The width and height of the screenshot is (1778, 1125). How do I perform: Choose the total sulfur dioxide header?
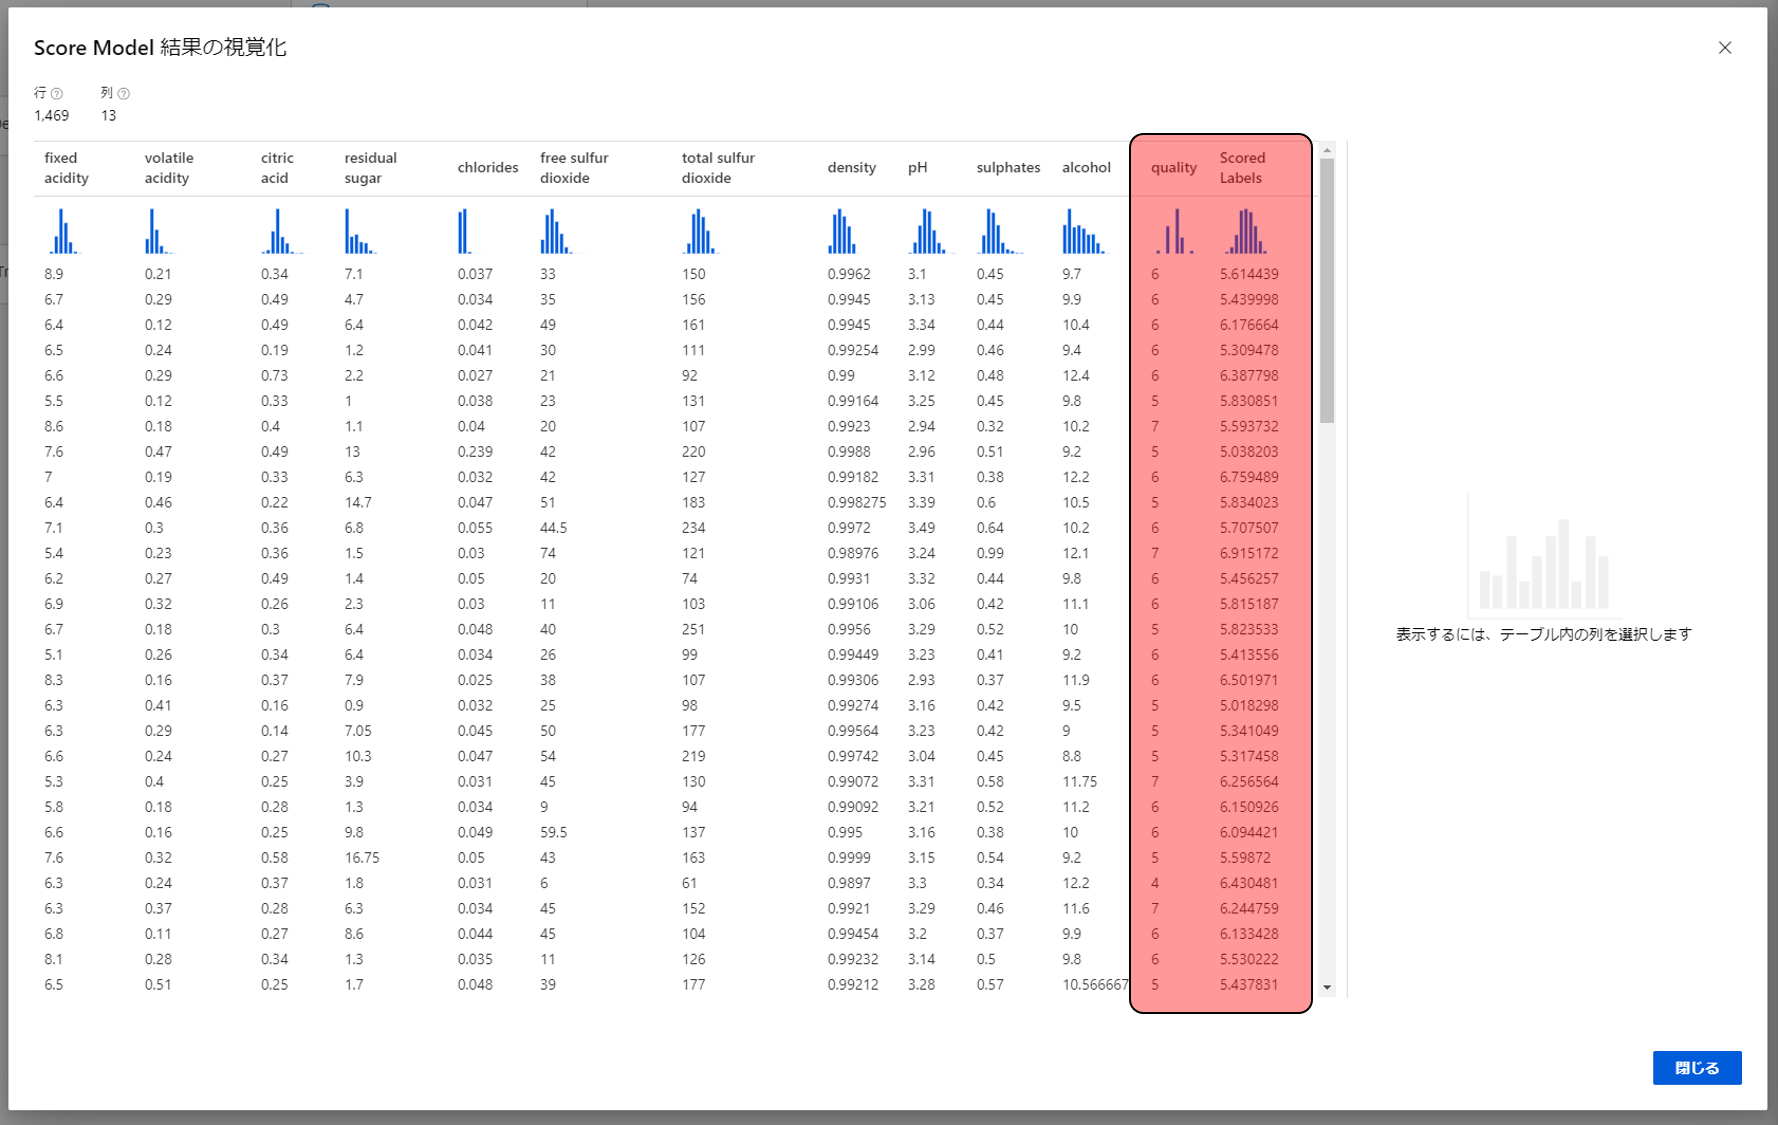pos(717,168)
